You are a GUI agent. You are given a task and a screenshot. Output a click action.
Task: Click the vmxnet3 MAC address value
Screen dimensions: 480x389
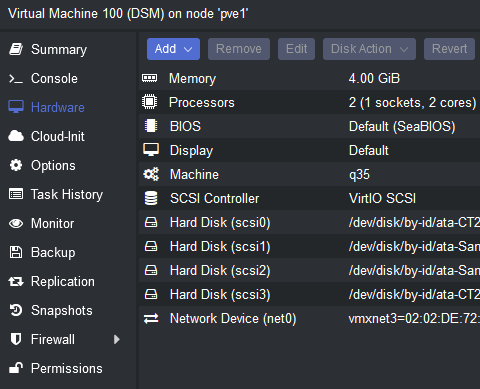coord(414,319)
